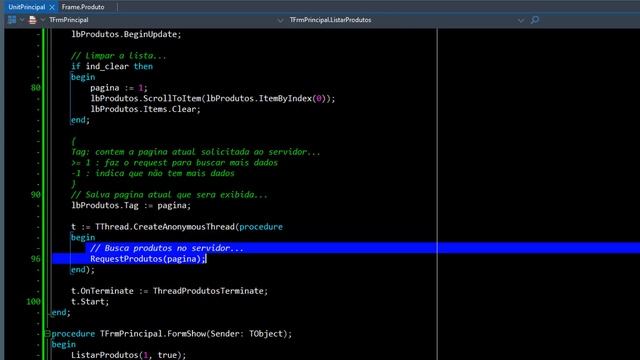640x360 pixels.
Task: Click the RequestProdutos(pagina) line
Action: pyautogui.click(x=148, y=259)
